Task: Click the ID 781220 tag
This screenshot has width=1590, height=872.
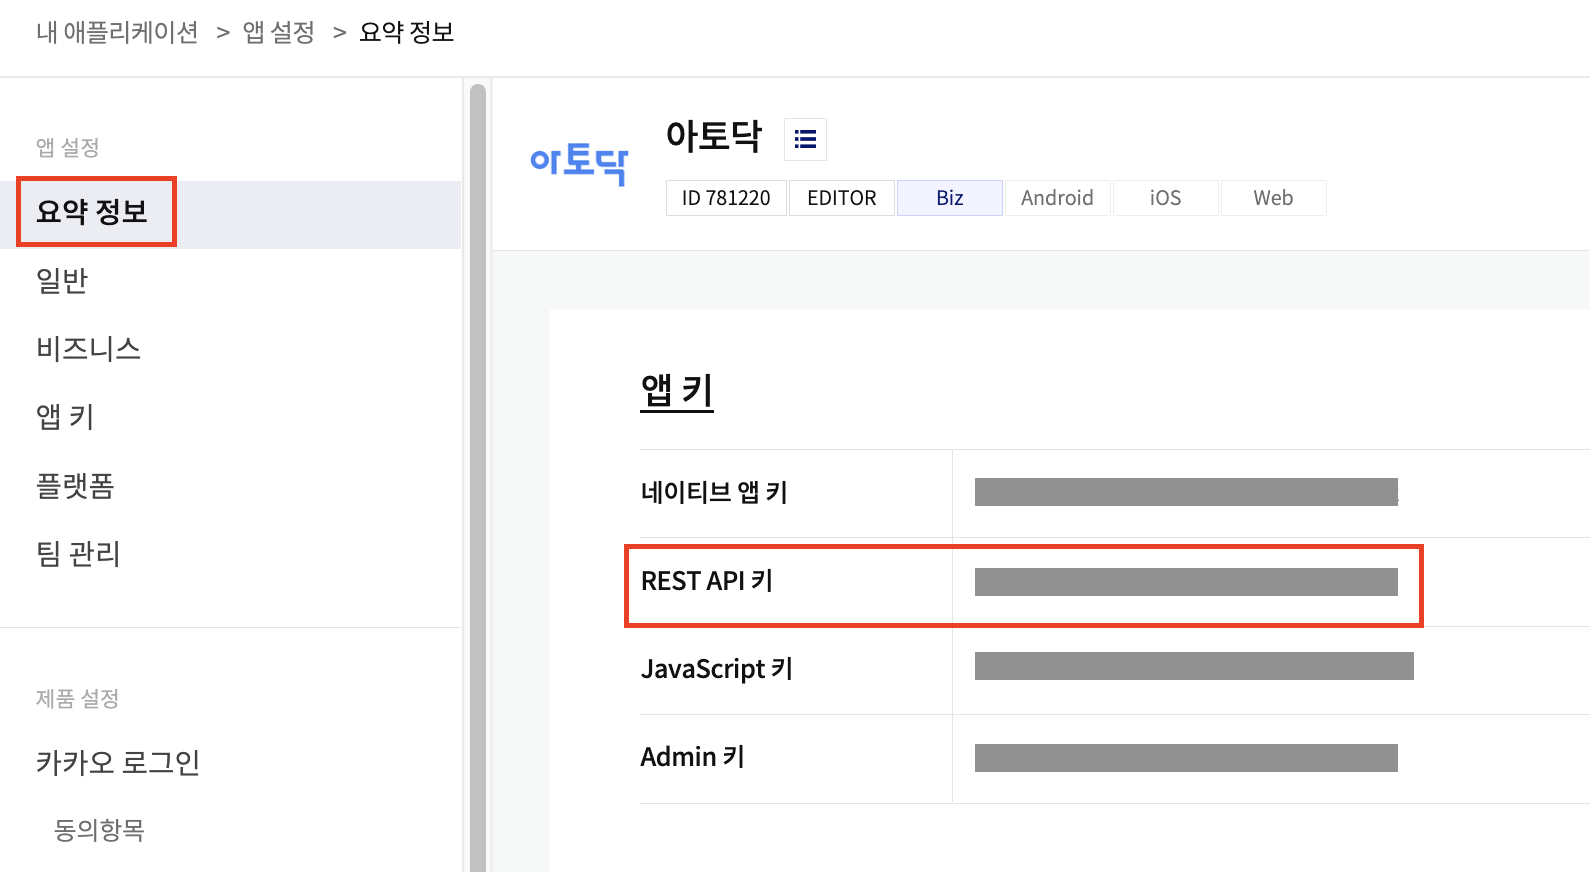Action: [x=726, y=198]
